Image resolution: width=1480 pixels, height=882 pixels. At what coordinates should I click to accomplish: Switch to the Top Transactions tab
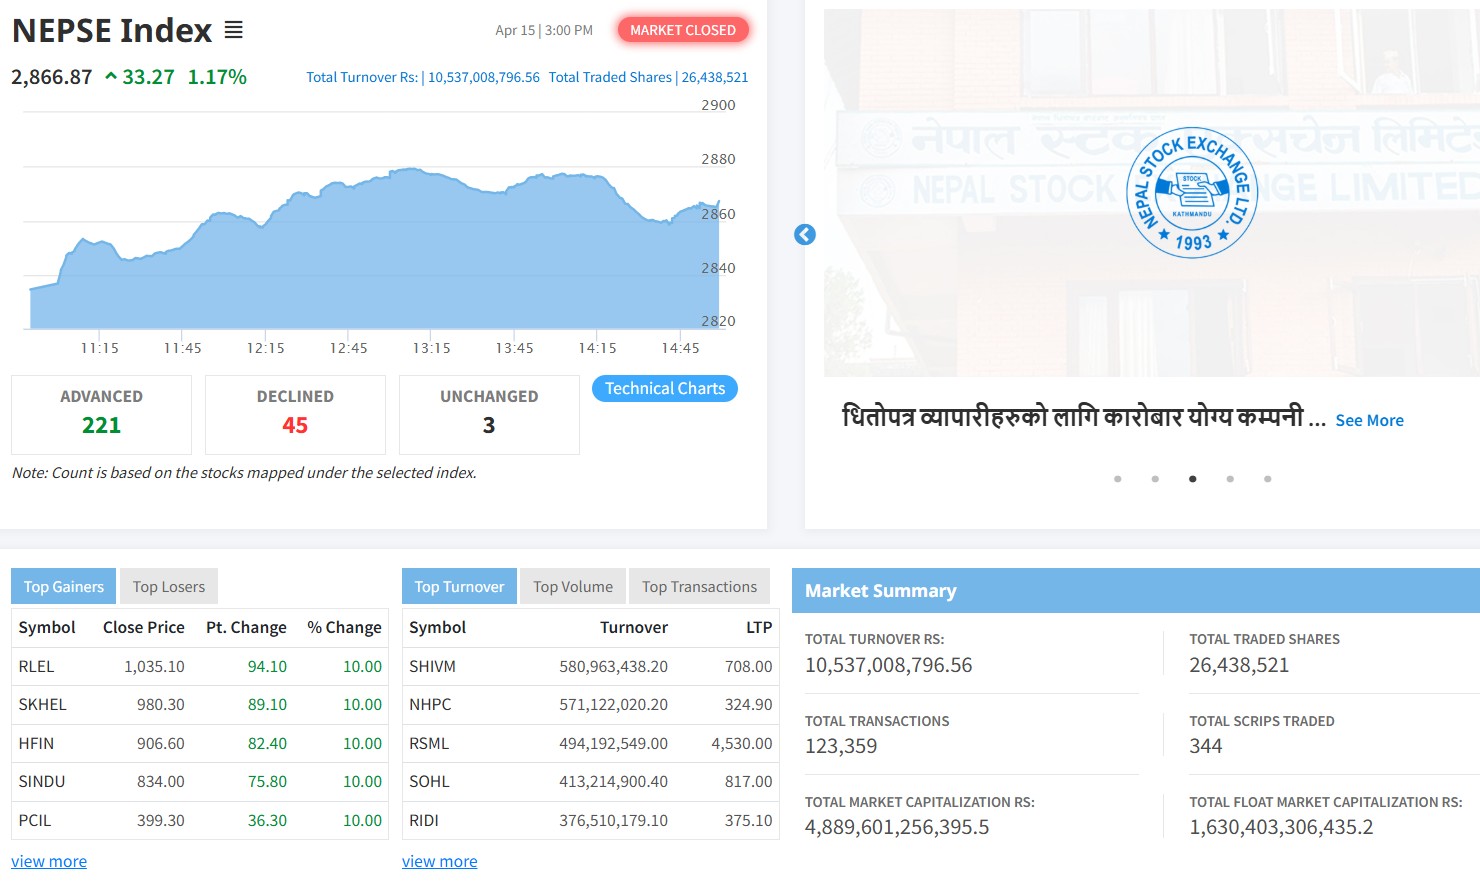(699, 587)
